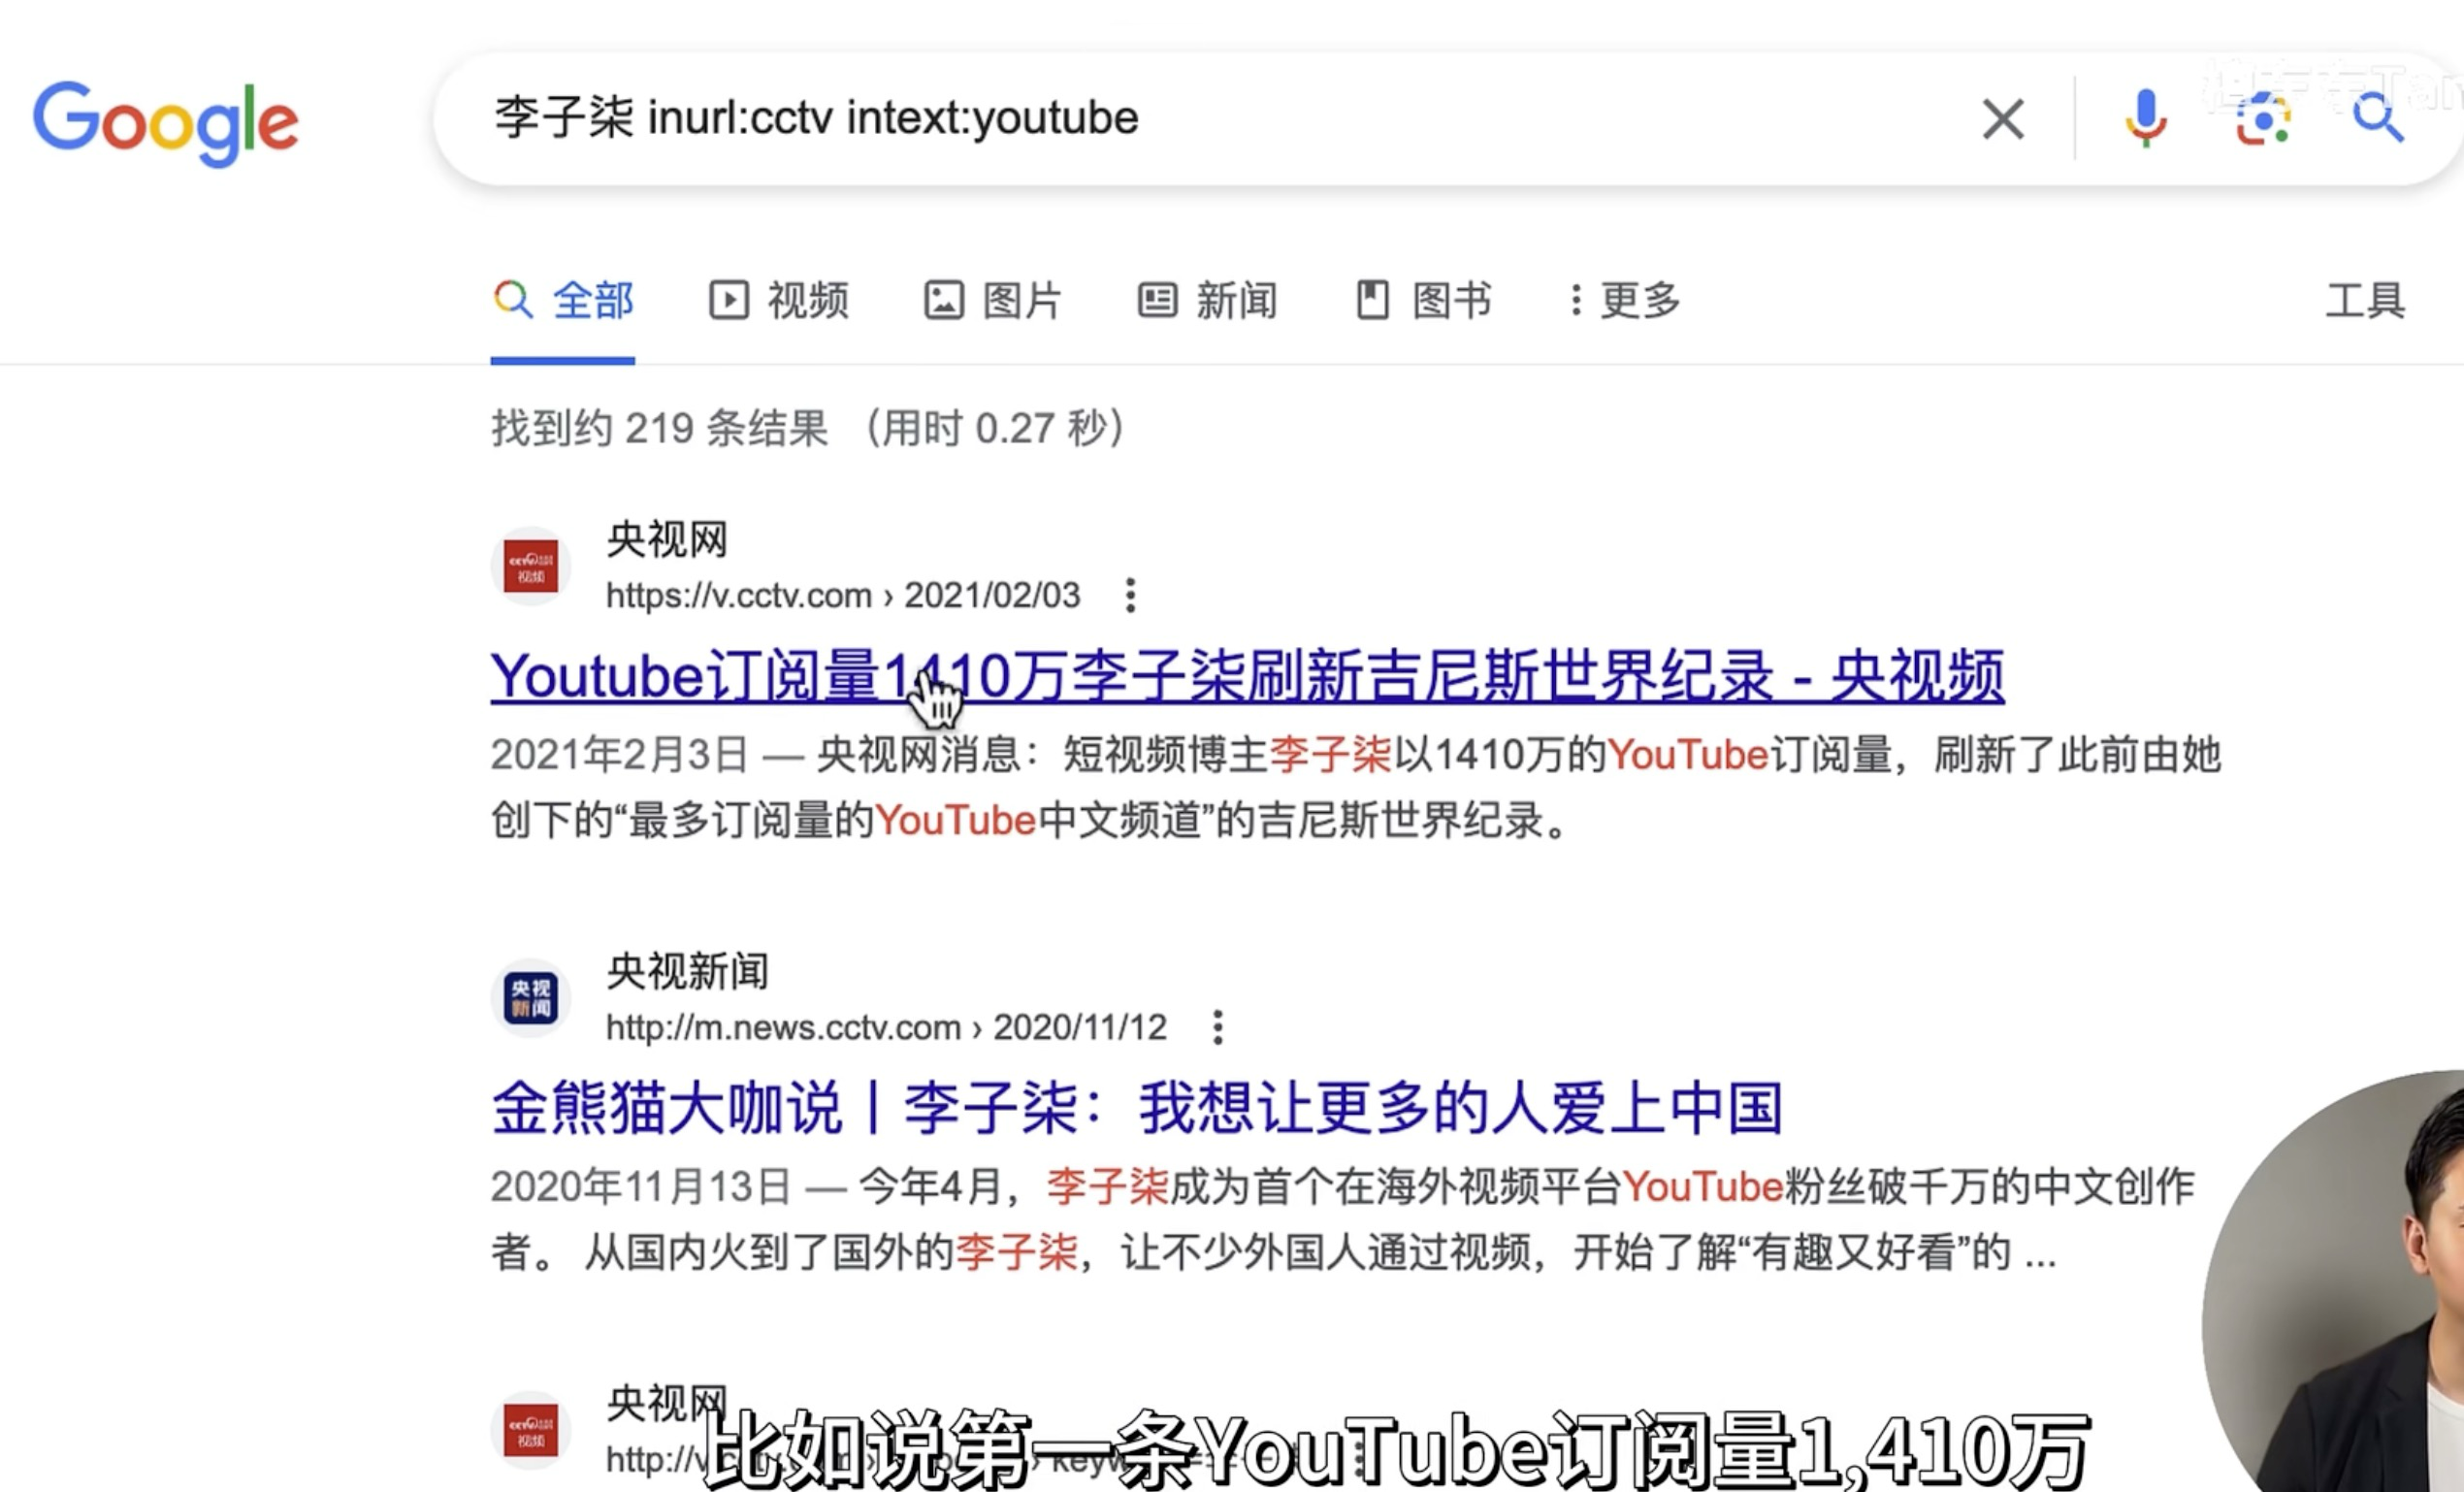2464x1492 pixels.
Task: Click the 2020年11月13日 snippet text
Action: (x=641, y=1187)
